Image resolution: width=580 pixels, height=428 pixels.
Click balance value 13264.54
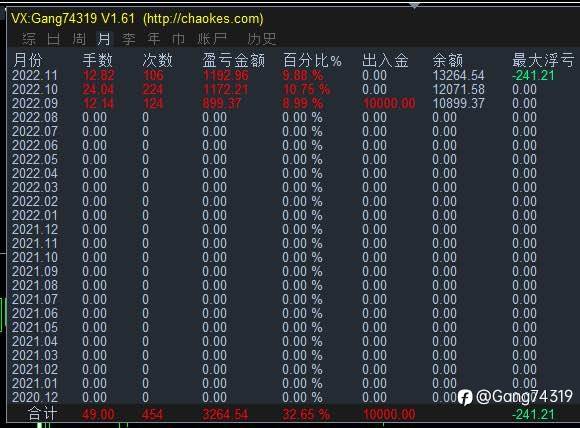(458, 75)
